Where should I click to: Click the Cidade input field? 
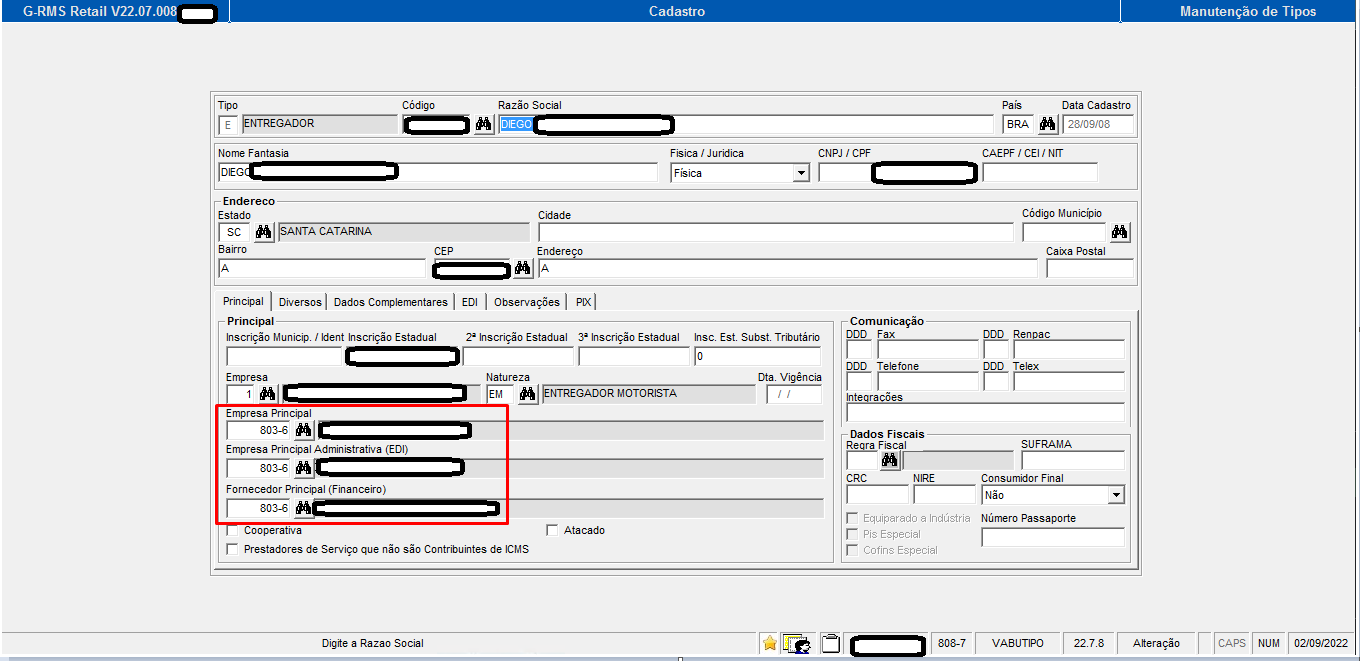pos(775,232)
